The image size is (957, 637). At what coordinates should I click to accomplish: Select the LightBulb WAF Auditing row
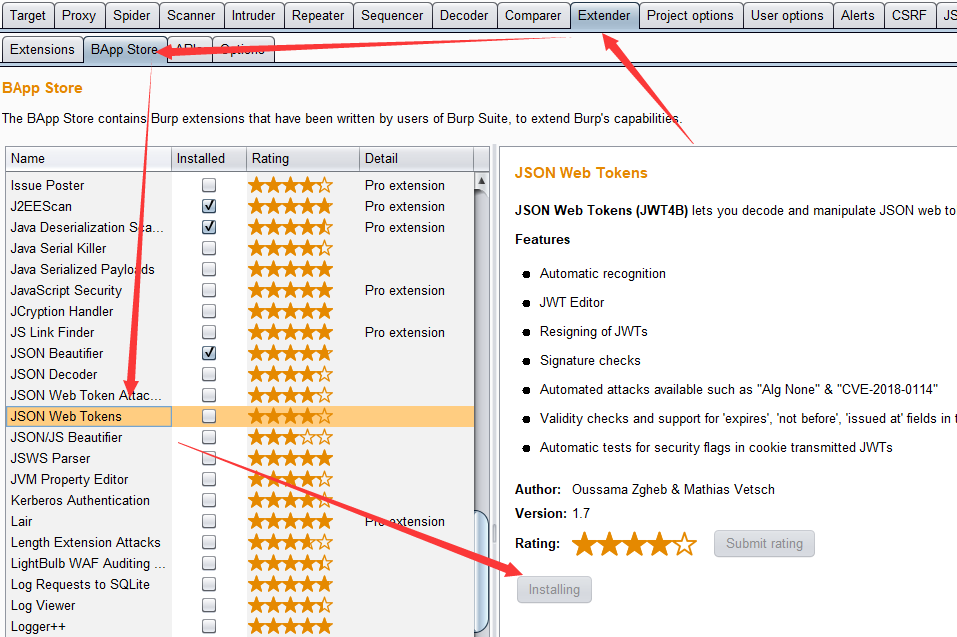(240, 563)
